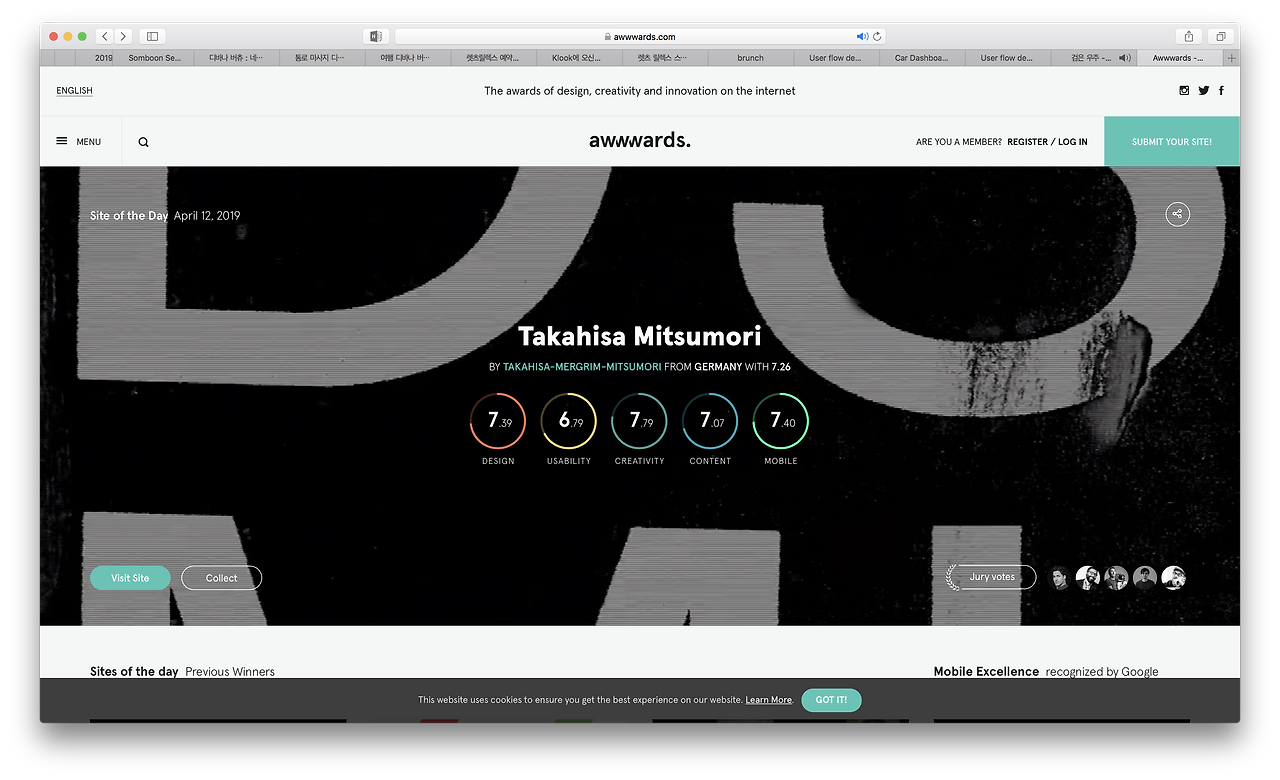The image size is (1280, 780).
Task: Open the fifth jury member avatar
Action: [1173, 577]
